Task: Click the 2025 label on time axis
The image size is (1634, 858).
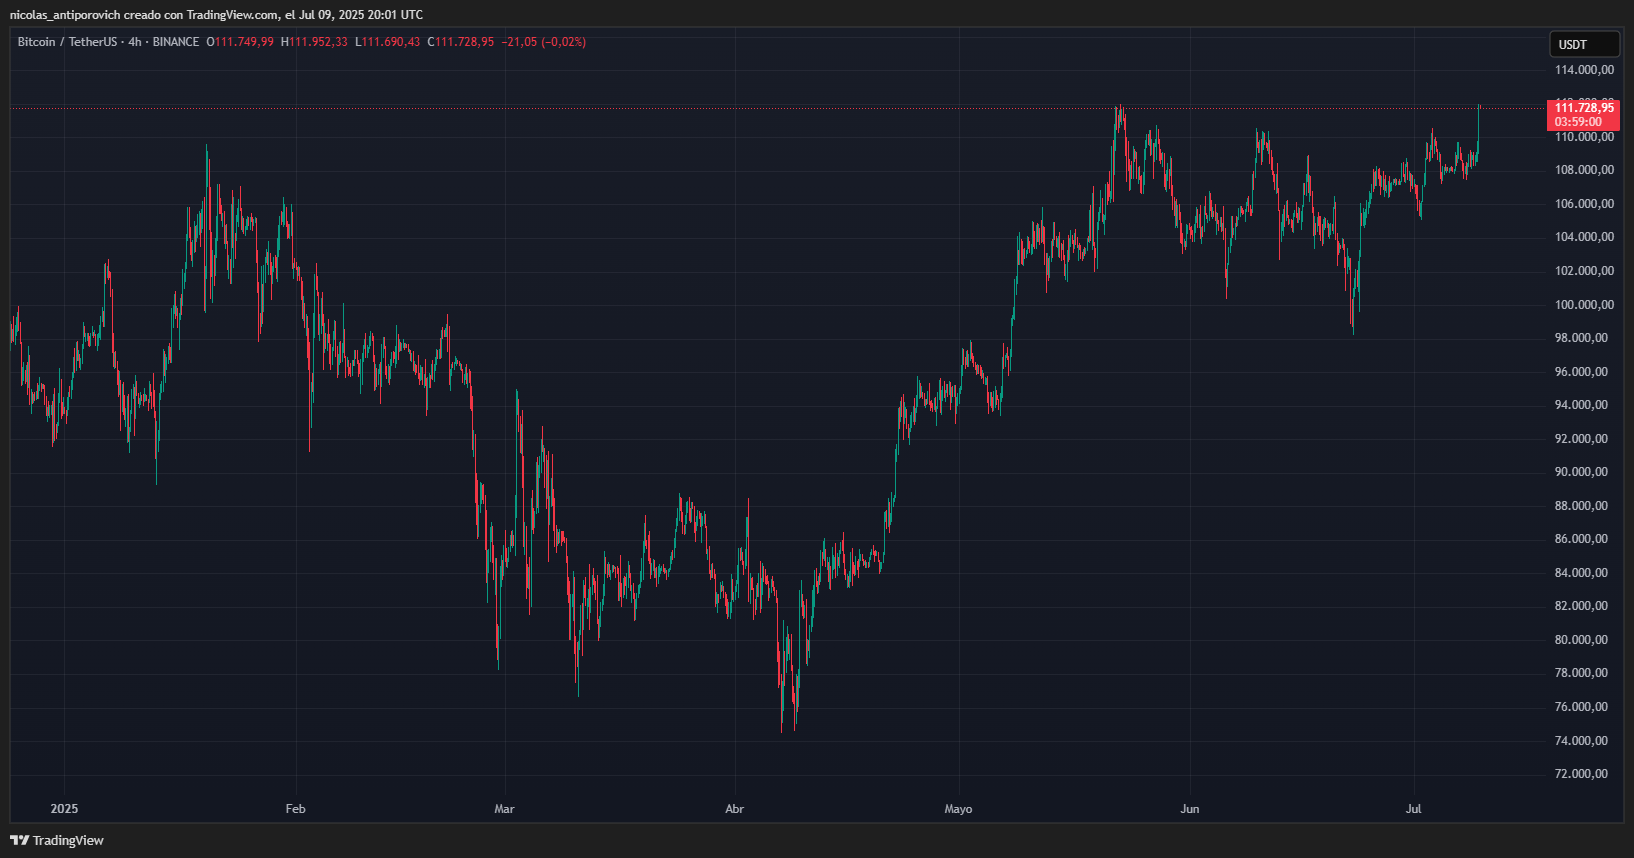Action: coord(64,809)
